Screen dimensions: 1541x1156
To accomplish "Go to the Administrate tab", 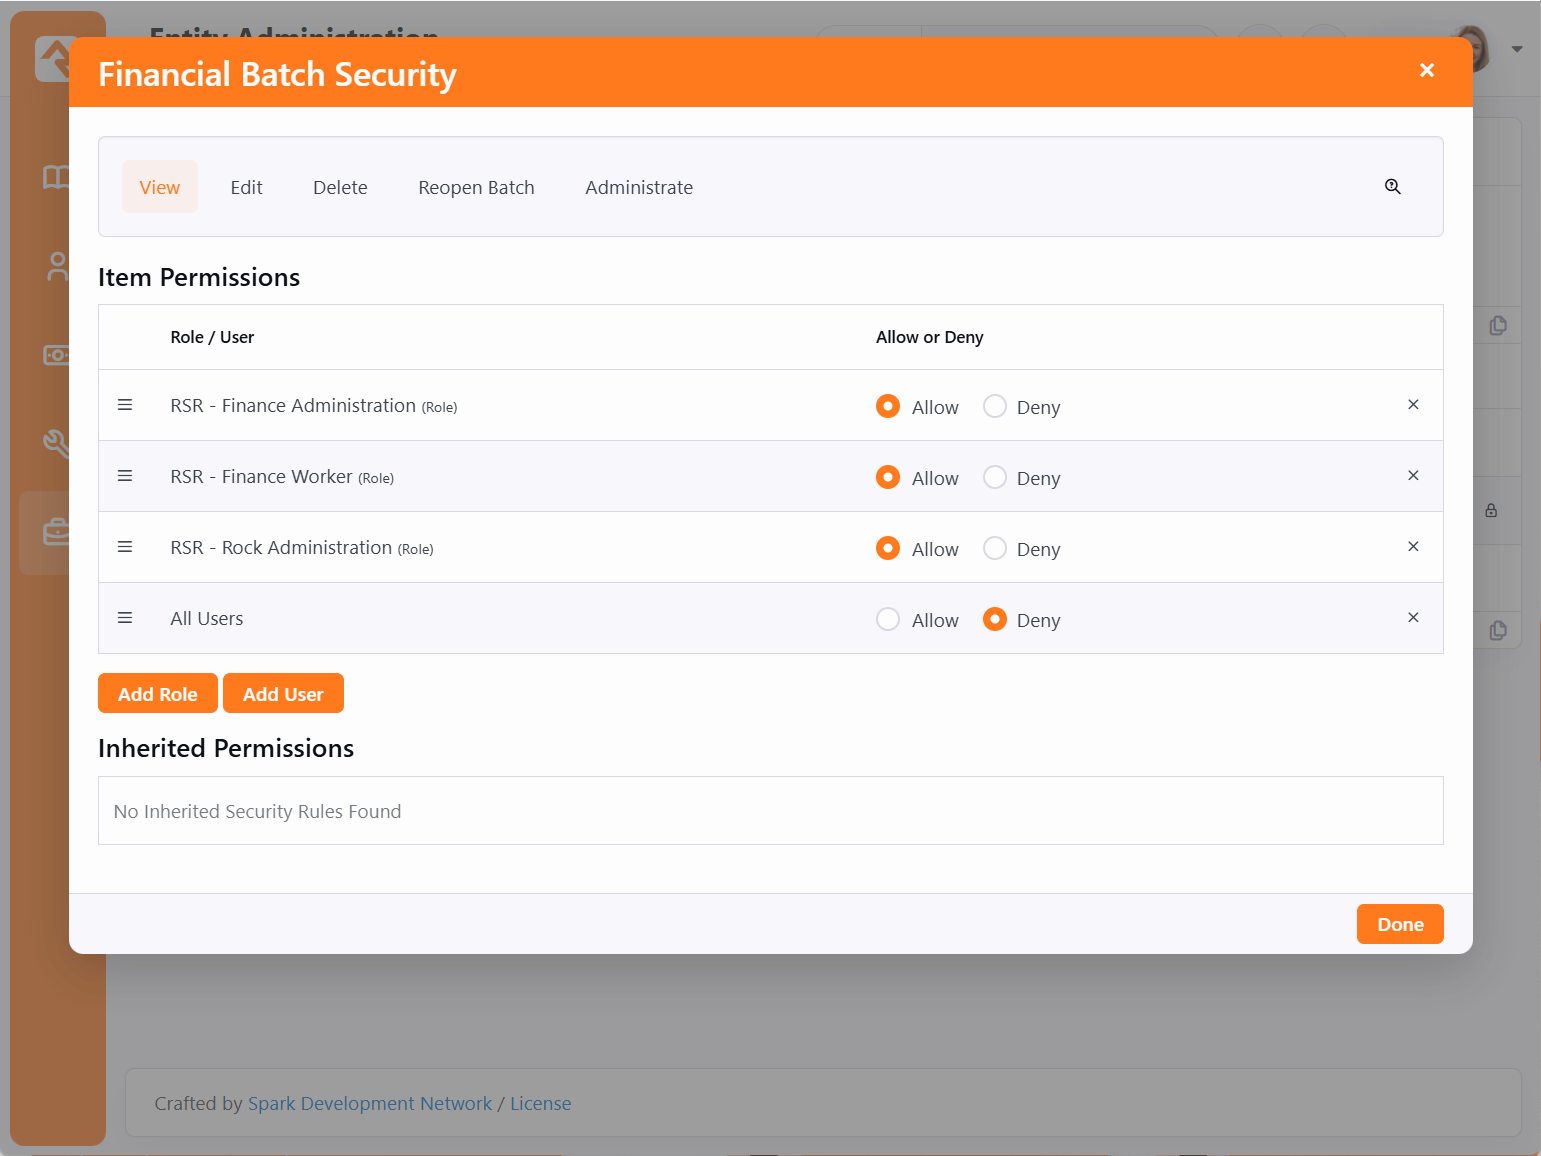I will (x=639, y=187).
